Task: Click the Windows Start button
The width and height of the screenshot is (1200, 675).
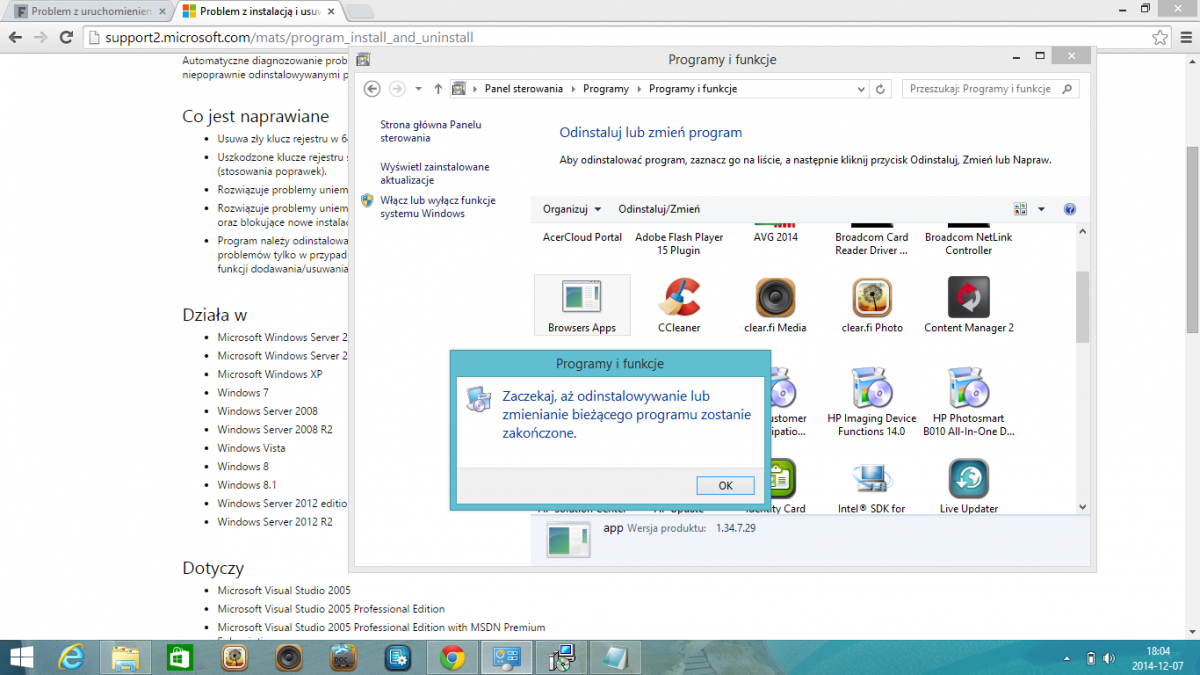Action: [21, 657]
